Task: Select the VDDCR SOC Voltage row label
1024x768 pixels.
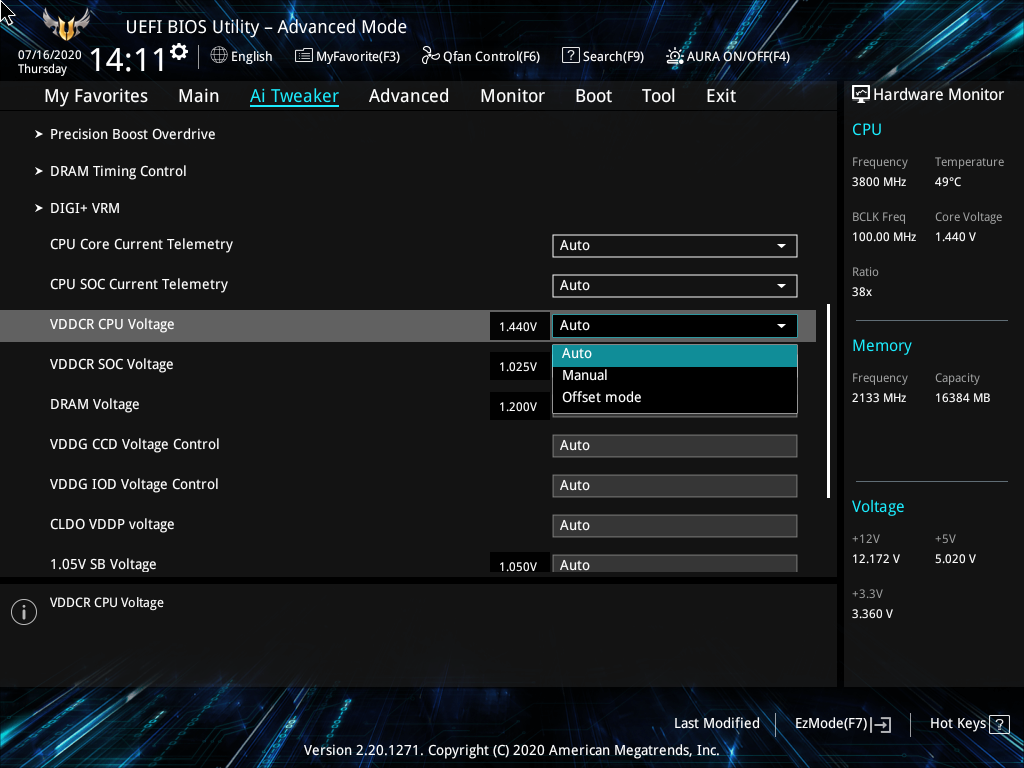Action: [112, 364]
